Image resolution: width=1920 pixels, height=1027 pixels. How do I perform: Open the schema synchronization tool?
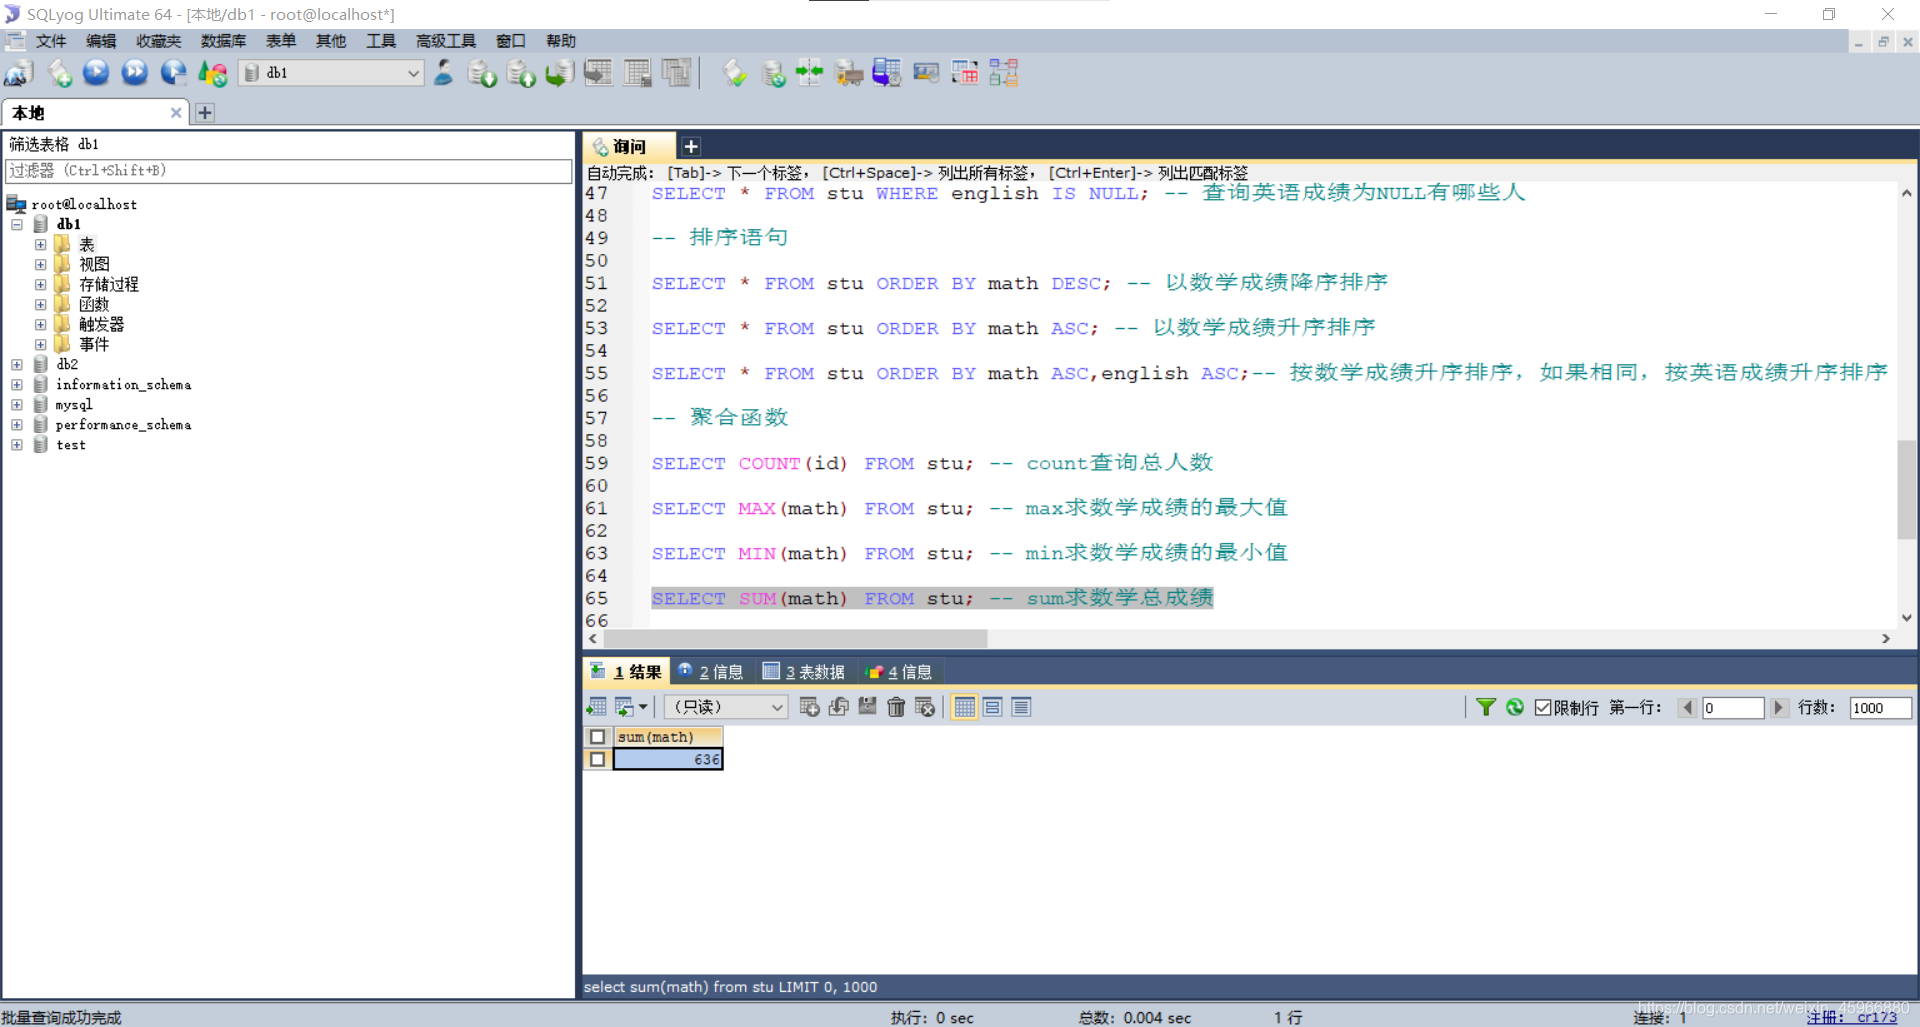click(x=809, y=73)
